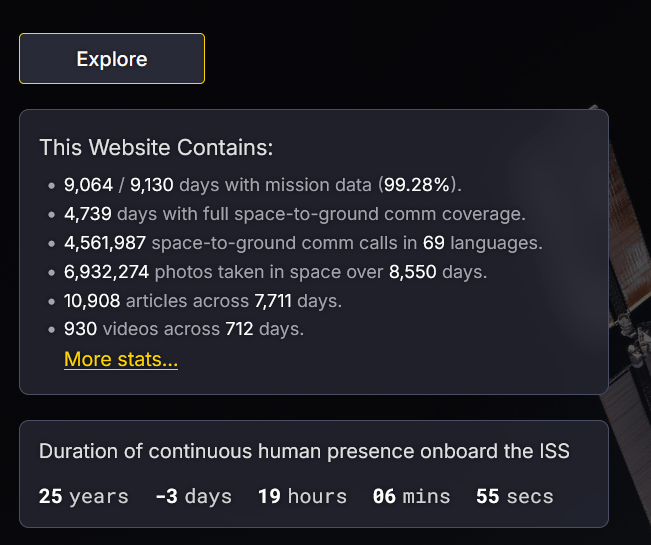Select the -3 days counter value
This screenshot has width=651, height=545.
click(x=166, y=496)
